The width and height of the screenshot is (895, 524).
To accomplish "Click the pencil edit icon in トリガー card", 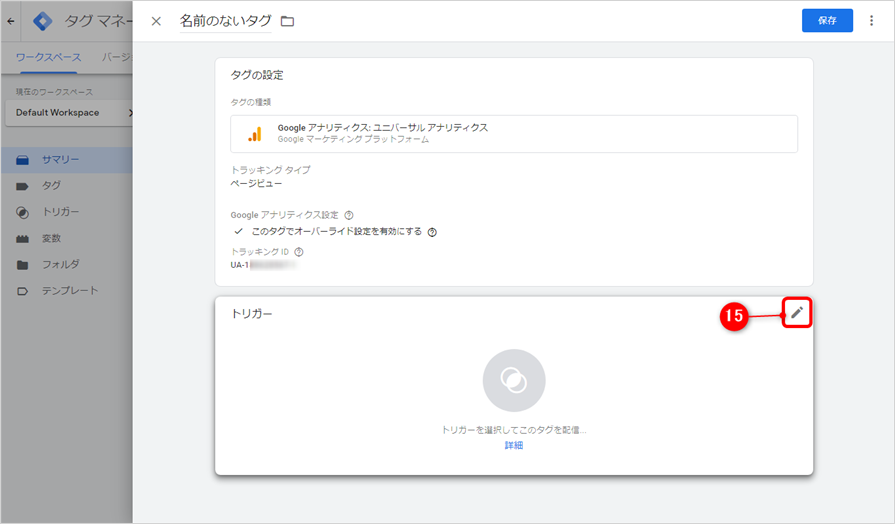I will click(x=797, y=312).
